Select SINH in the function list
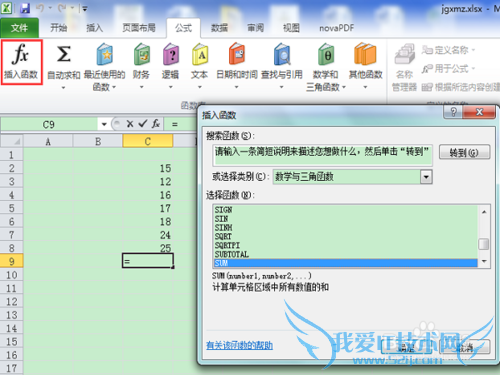500x375 pixels. tap(345, 228)
